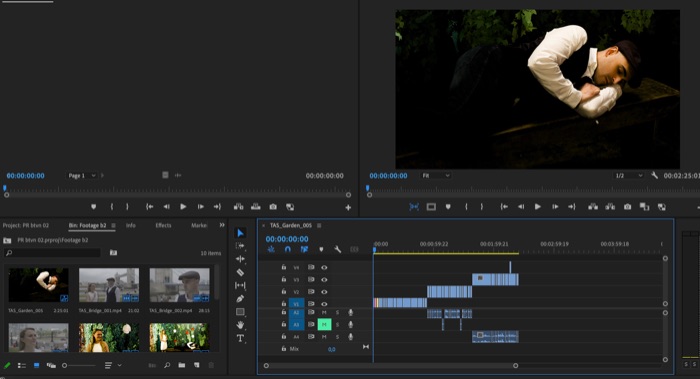
Task: Open the Bin: Footage b2 panel menu
Action: (x=113, y=225)
